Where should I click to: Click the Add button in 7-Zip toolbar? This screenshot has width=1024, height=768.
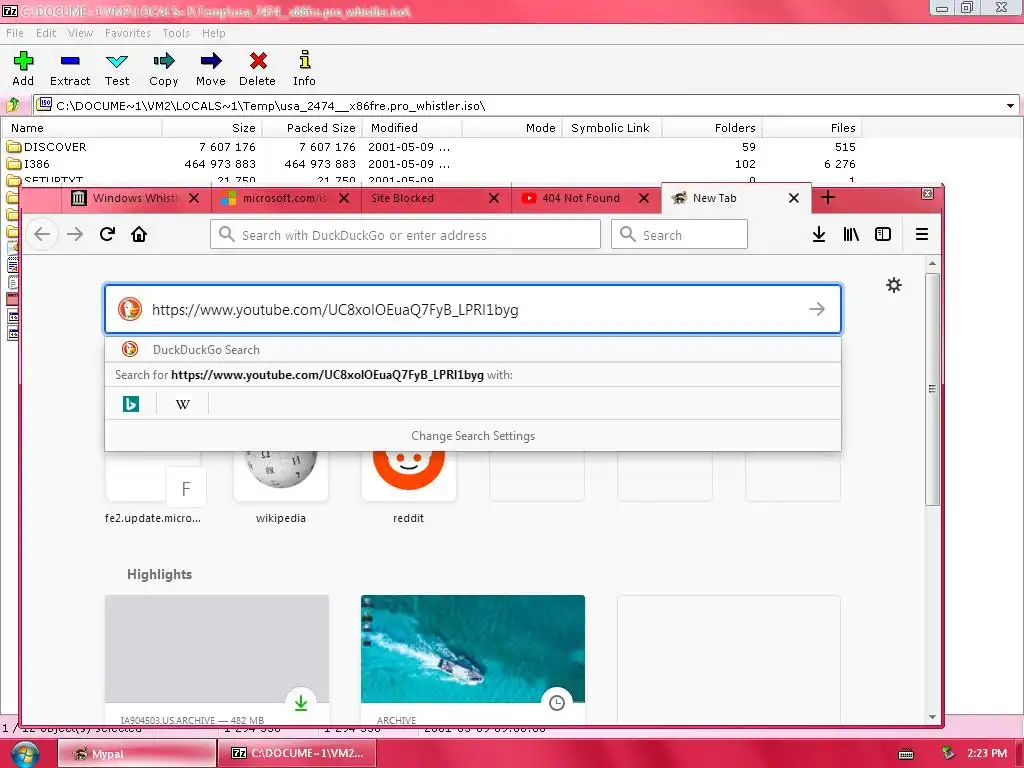pyautogui.click(x=23, y=69)
